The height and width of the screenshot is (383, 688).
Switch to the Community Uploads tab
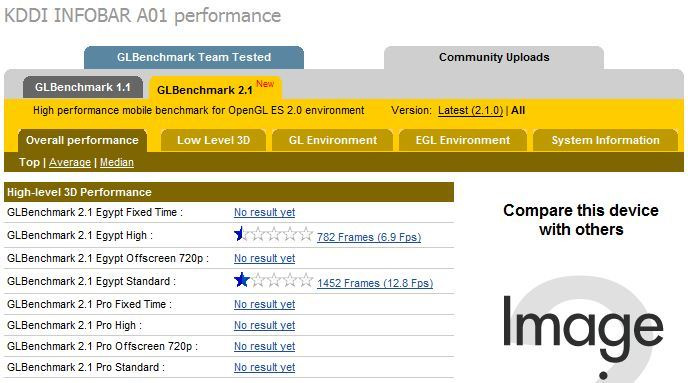pos(494,57)
